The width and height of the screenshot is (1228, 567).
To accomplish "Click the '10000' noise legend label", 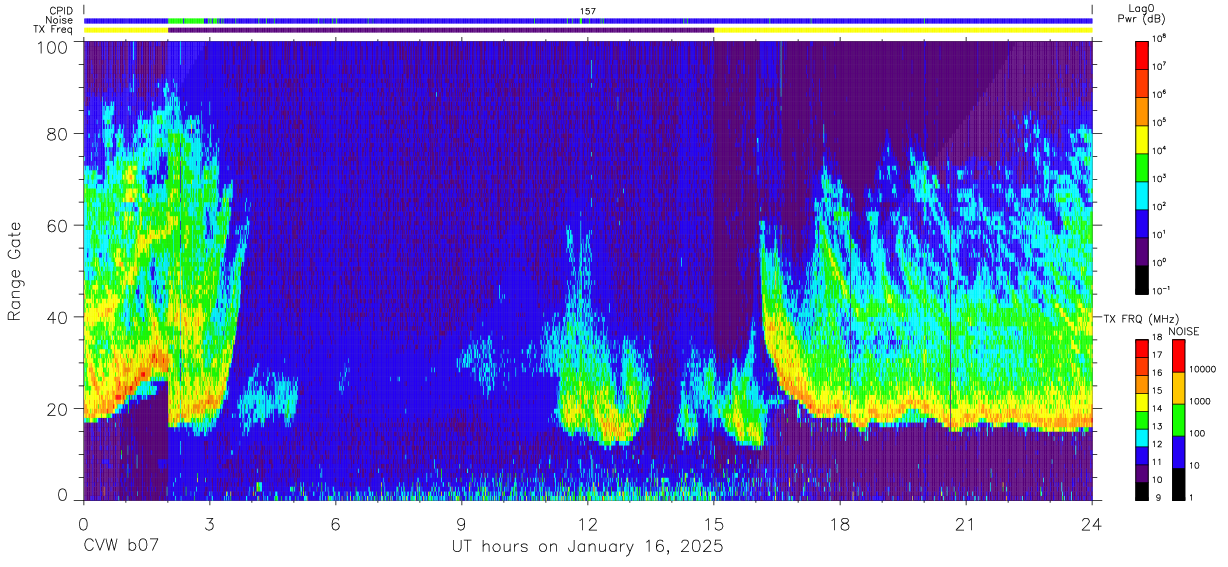I will [x=1202, y=370].
